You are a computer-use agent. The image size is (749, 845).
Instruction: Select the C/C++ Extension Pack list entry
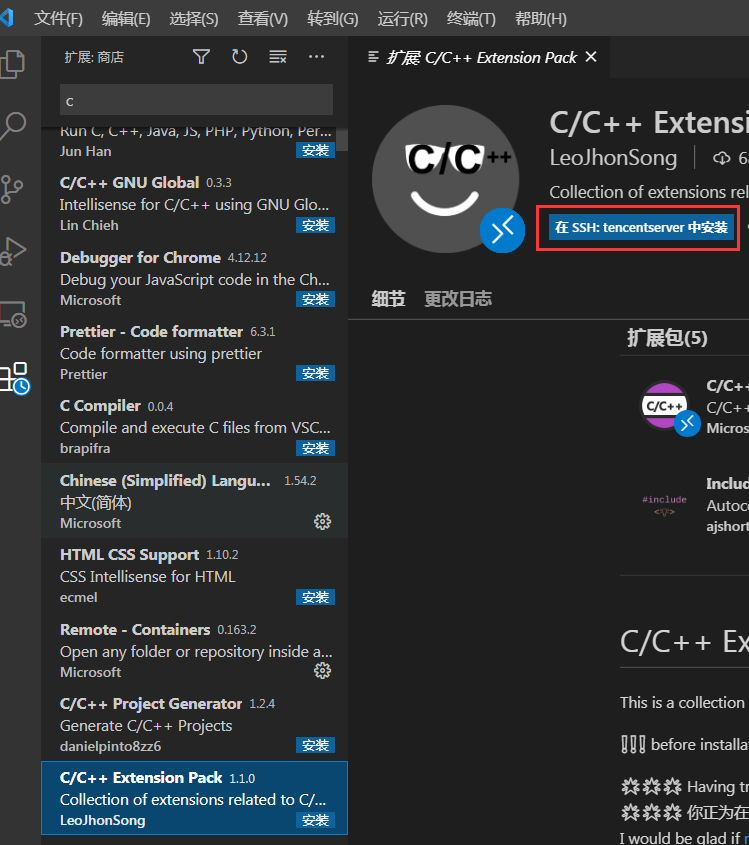click(195, 798)
